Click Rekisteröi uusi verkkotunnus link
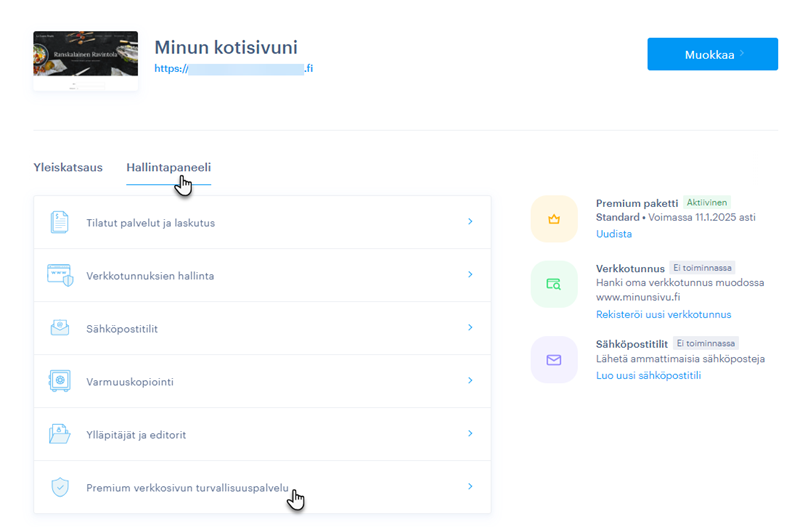Viewport: 800px width, 527px height. (656, 315)
